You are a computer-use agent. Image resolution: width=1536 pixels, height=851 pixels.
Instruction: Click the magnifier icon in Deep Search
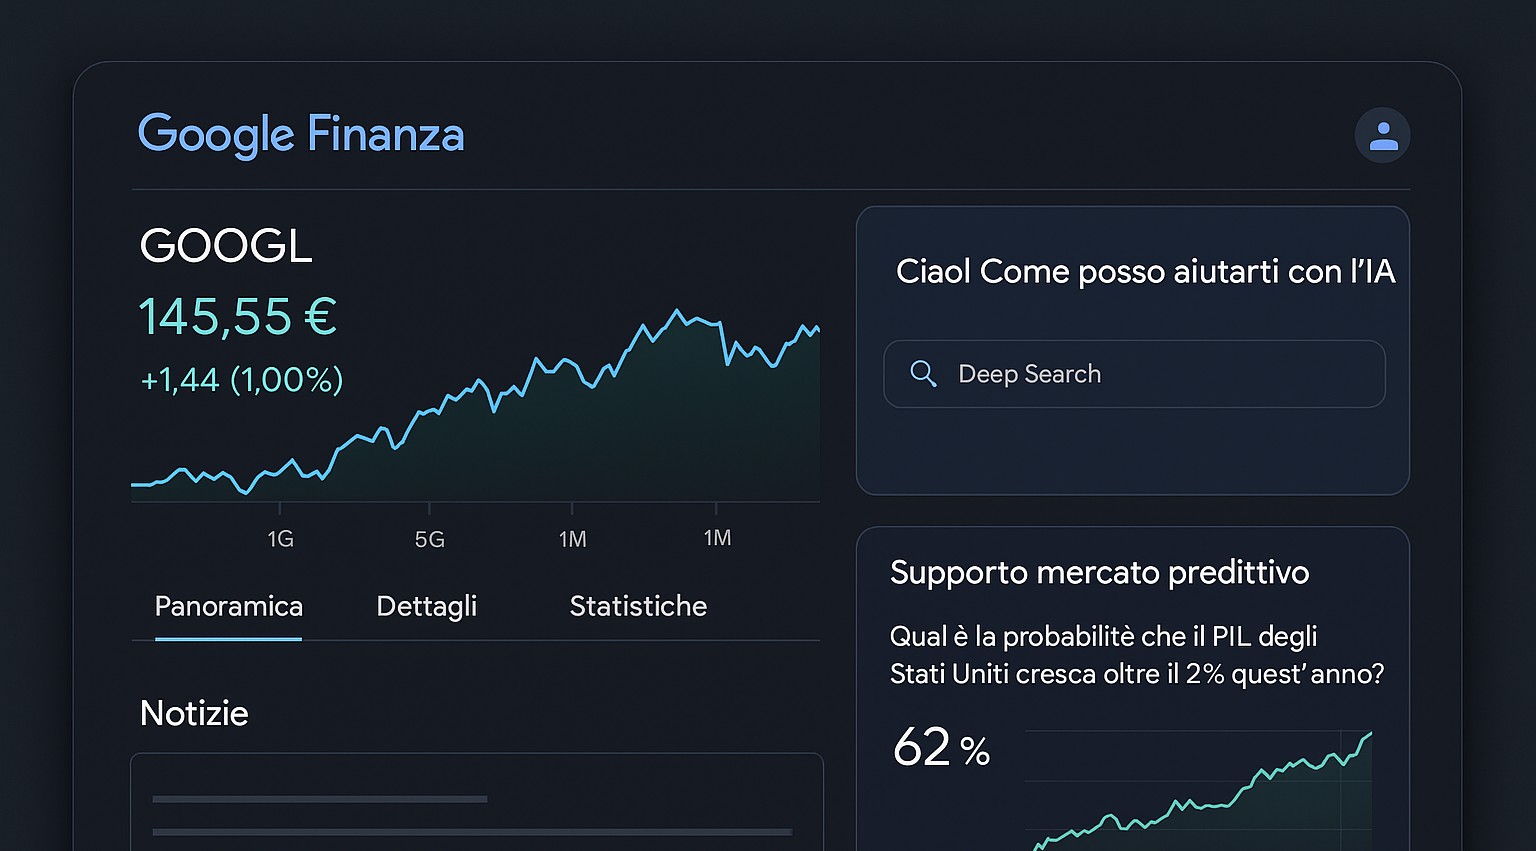pos(923,374)
